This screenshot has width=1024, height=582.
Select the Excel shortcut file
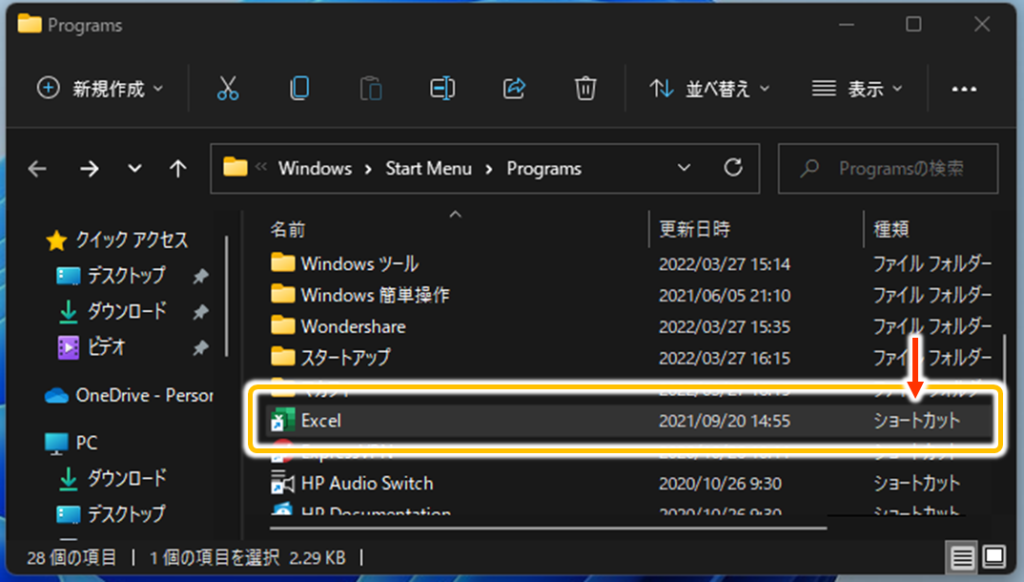tap(322, 421)
